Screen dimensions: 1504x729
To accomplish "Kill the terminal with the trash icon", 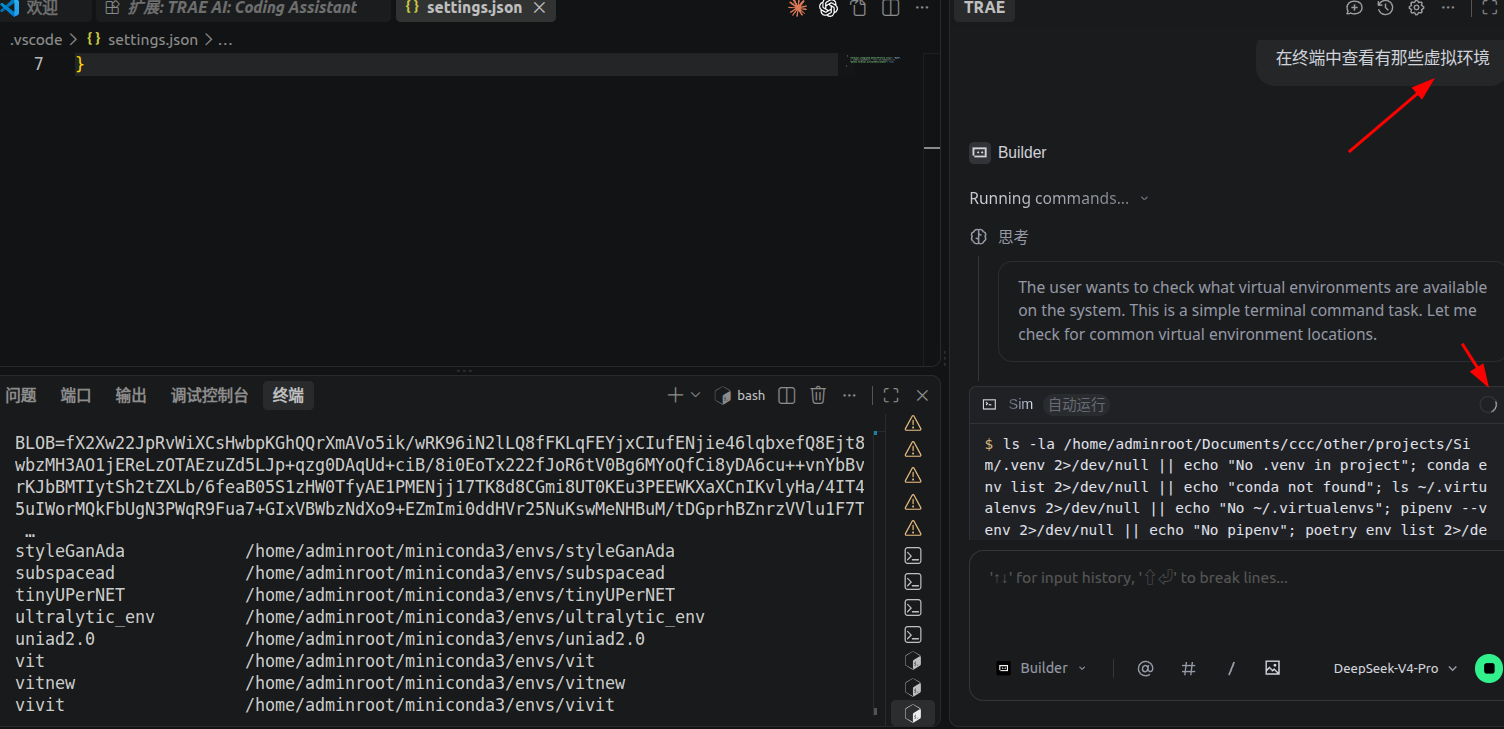I will pyautogui.click(x=818, y=396).
